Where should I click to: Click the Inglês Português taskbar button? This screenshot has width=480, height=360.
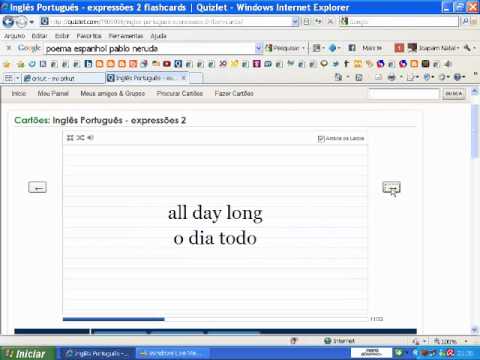97,353
